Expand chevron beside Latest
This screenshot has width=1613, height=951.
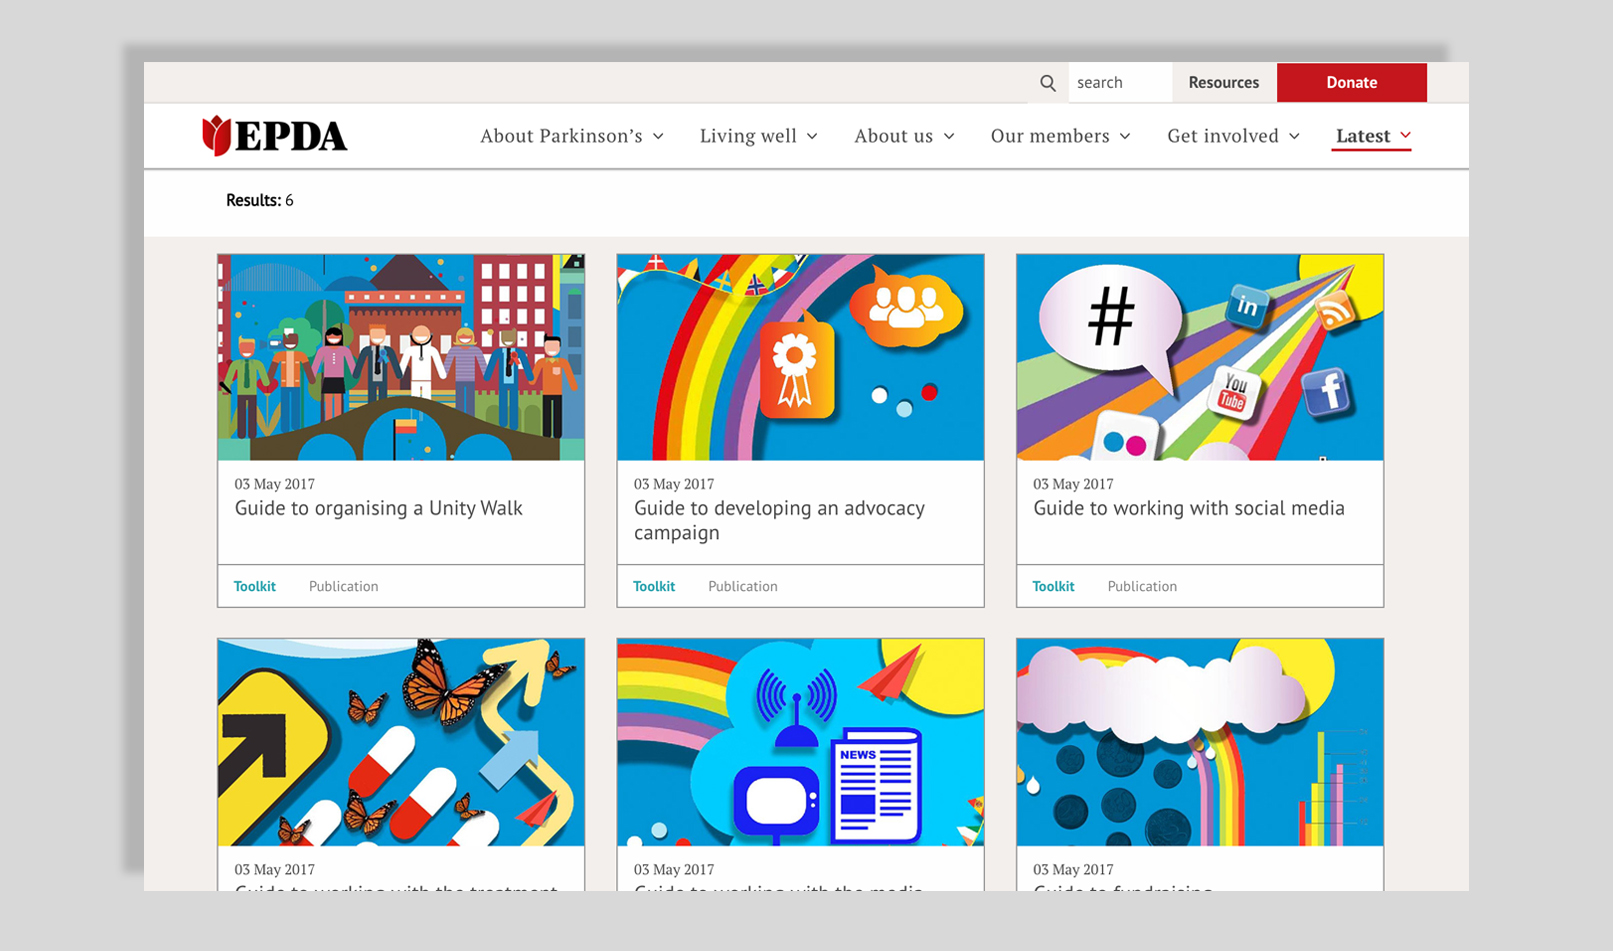pyautogui.click(x=1405, y=135)
